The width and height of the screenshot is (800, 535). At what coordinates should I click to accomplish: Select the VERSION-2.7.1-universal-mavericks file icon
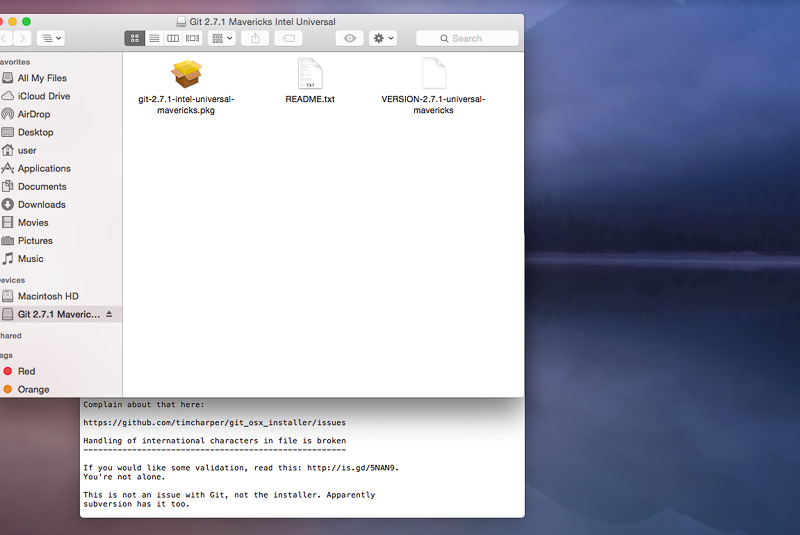click(434, 74)
